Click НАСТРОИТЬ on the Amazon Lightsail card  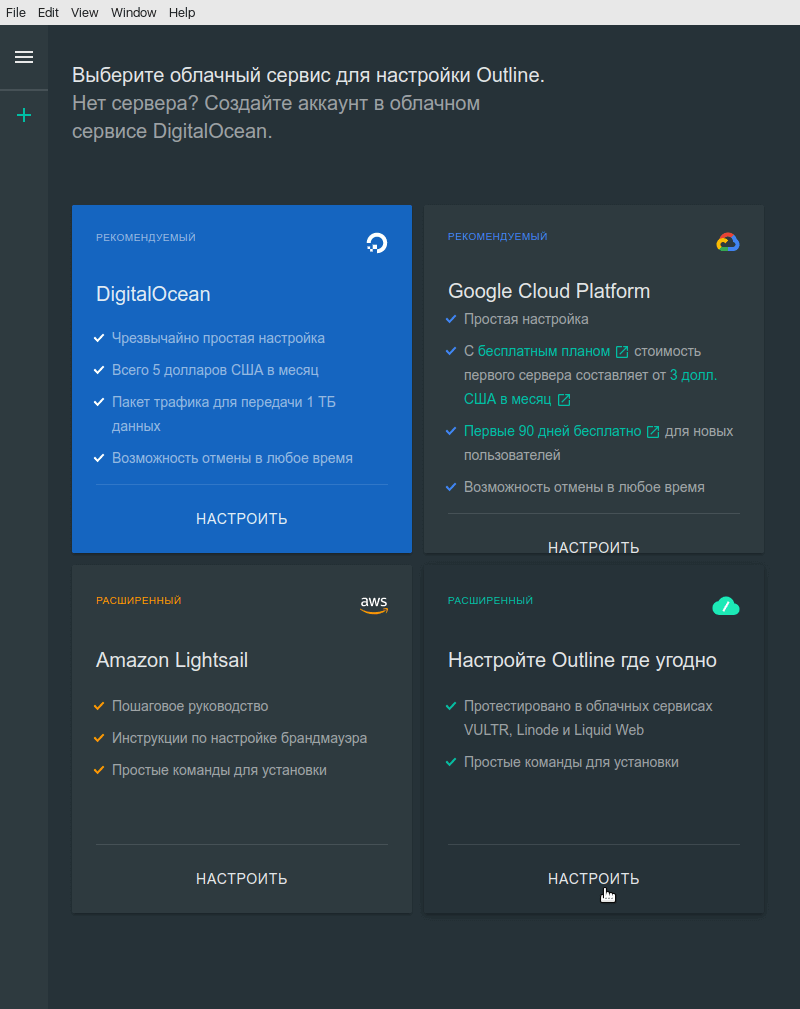tap(242, 878)
